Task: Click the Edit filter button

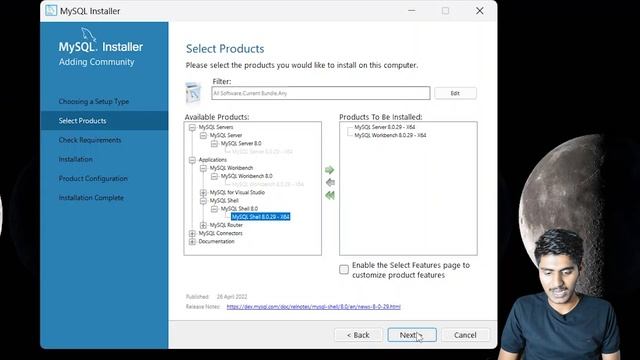Action: [455, 93]
